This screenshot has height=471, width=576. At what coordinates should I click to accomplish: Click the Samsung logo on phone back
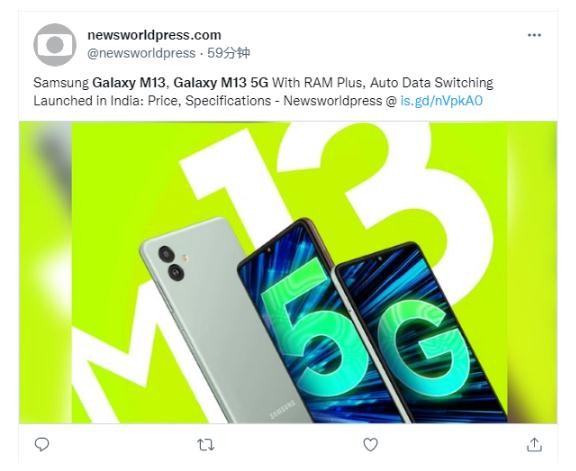283,410
